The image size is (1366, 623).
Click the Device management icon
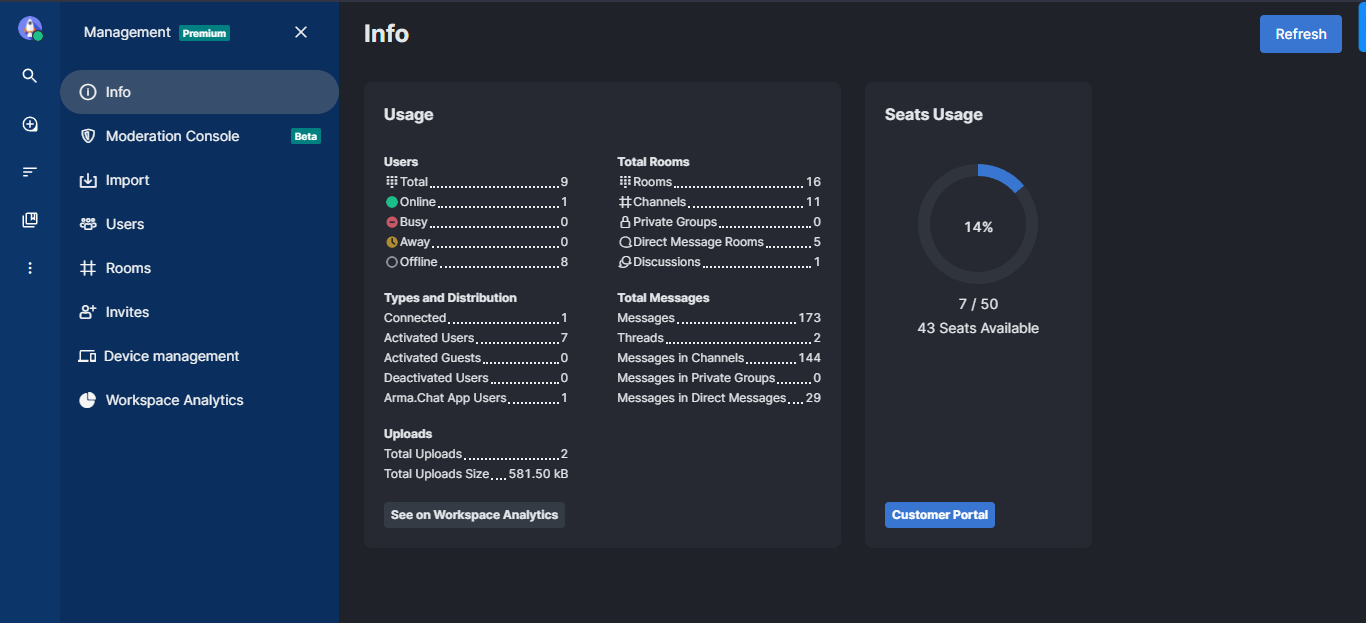87,356
